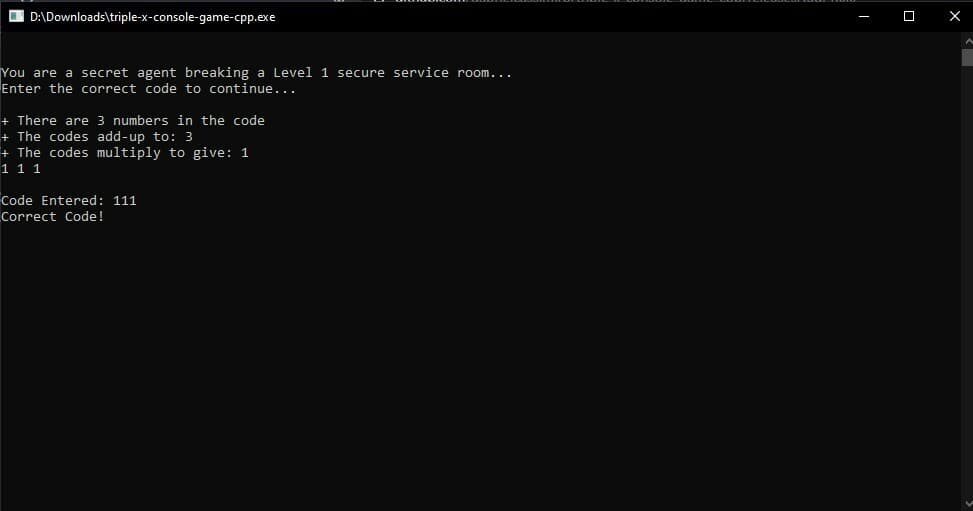Viewport: 973px width, 511px height.
Task: Click the typed "1 1 1" input line
Action: pyautogui.click(x=20, y=169)
